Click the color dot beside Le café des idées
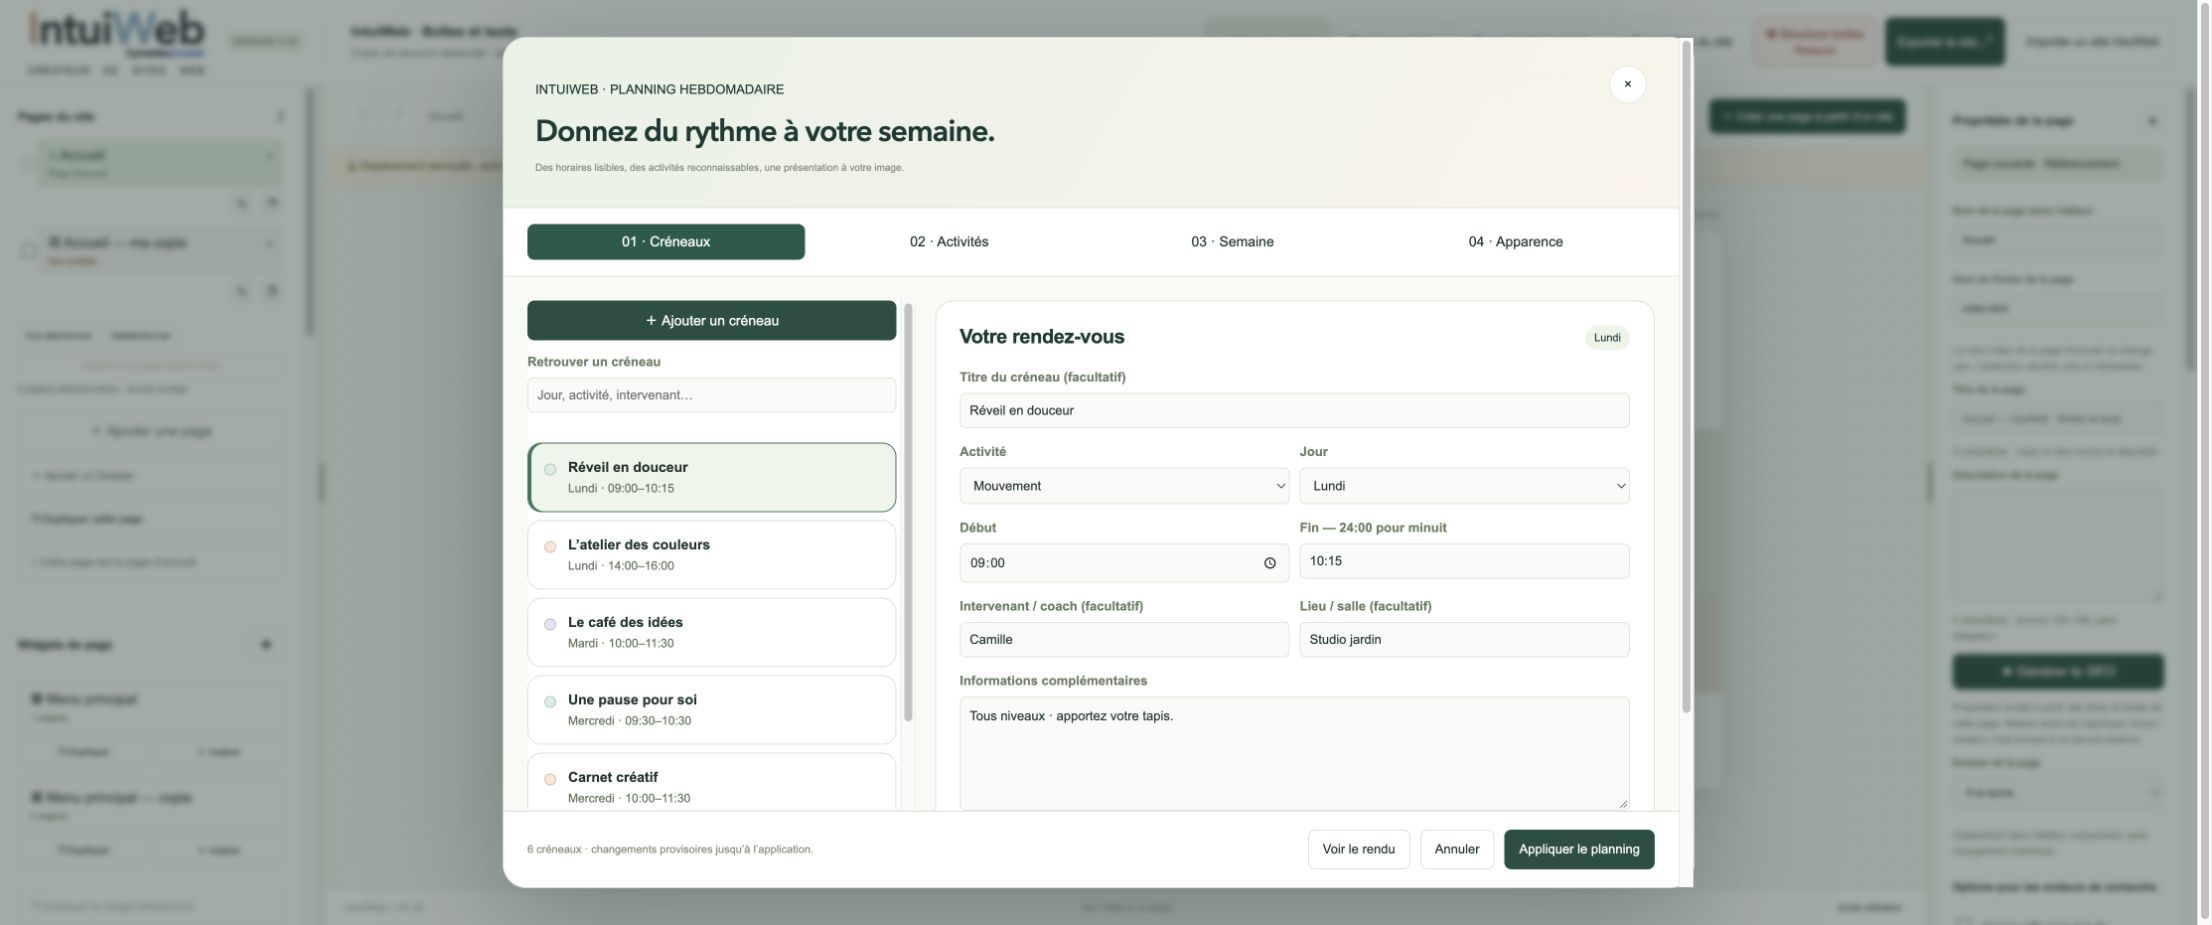Viewport: 2212px width, 925px height. (x=550, y=624)
